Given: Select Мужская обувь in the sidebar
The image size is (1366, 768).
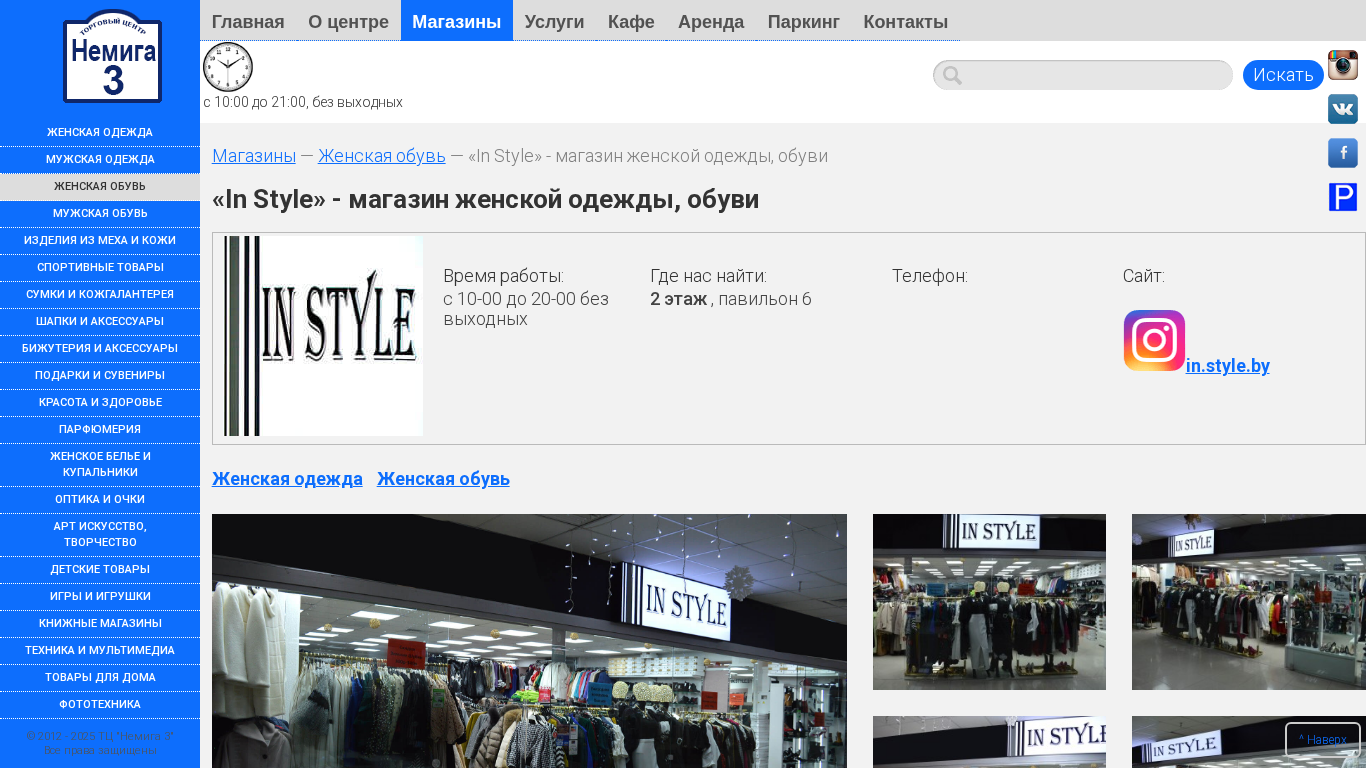Looking at the screenshot, I should coord(100,214).
